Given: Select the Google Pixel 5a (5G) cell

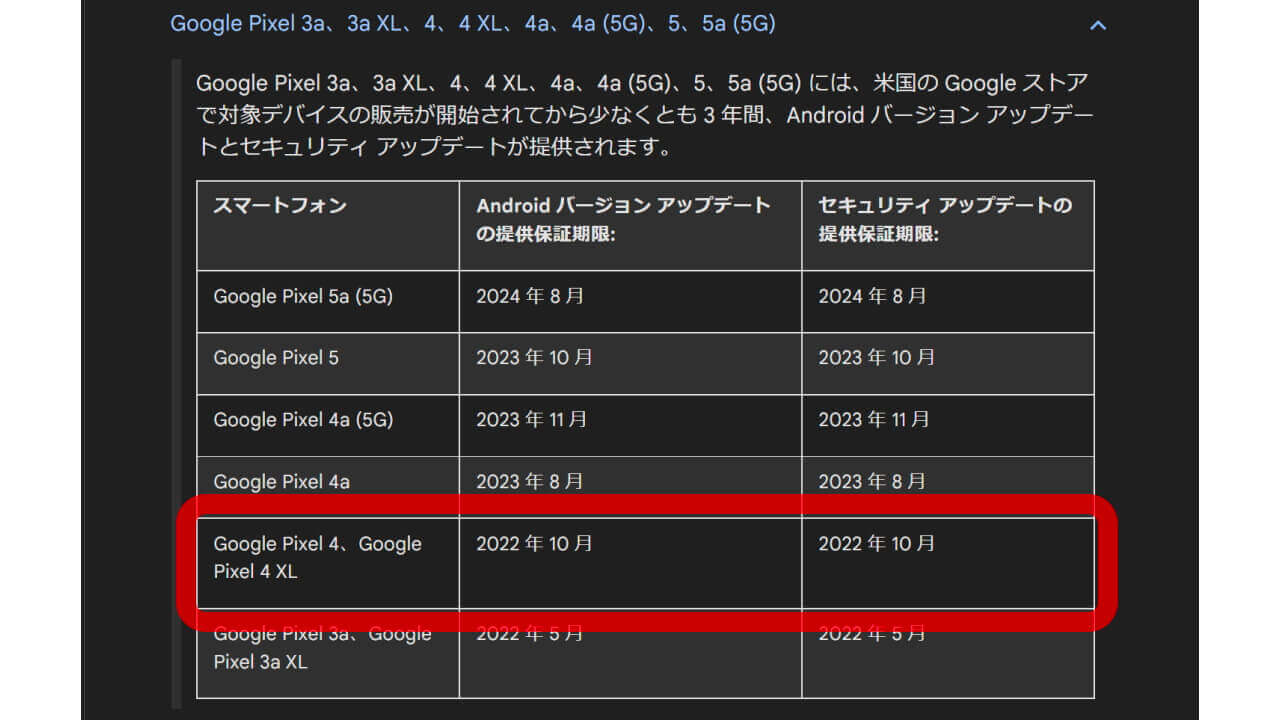Looking at the screenshot, I should [x=303, y=296].
